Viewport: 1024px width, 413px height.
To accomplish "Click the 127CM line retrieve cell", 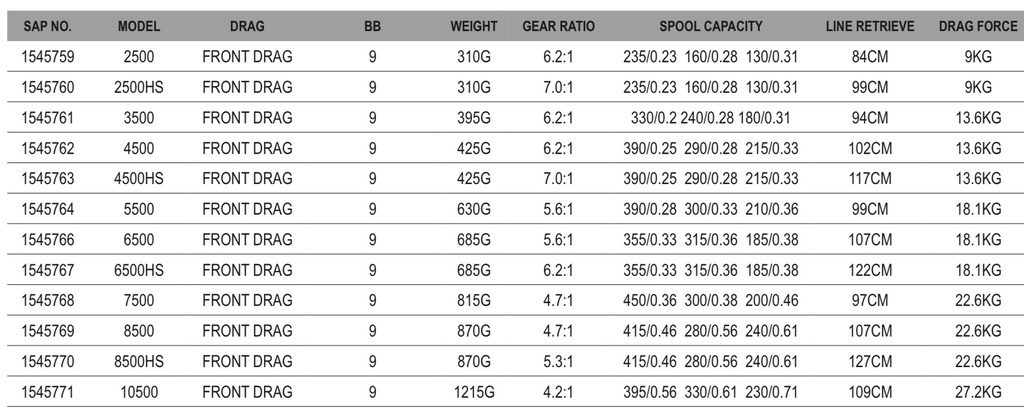I will tap(869, 360).
